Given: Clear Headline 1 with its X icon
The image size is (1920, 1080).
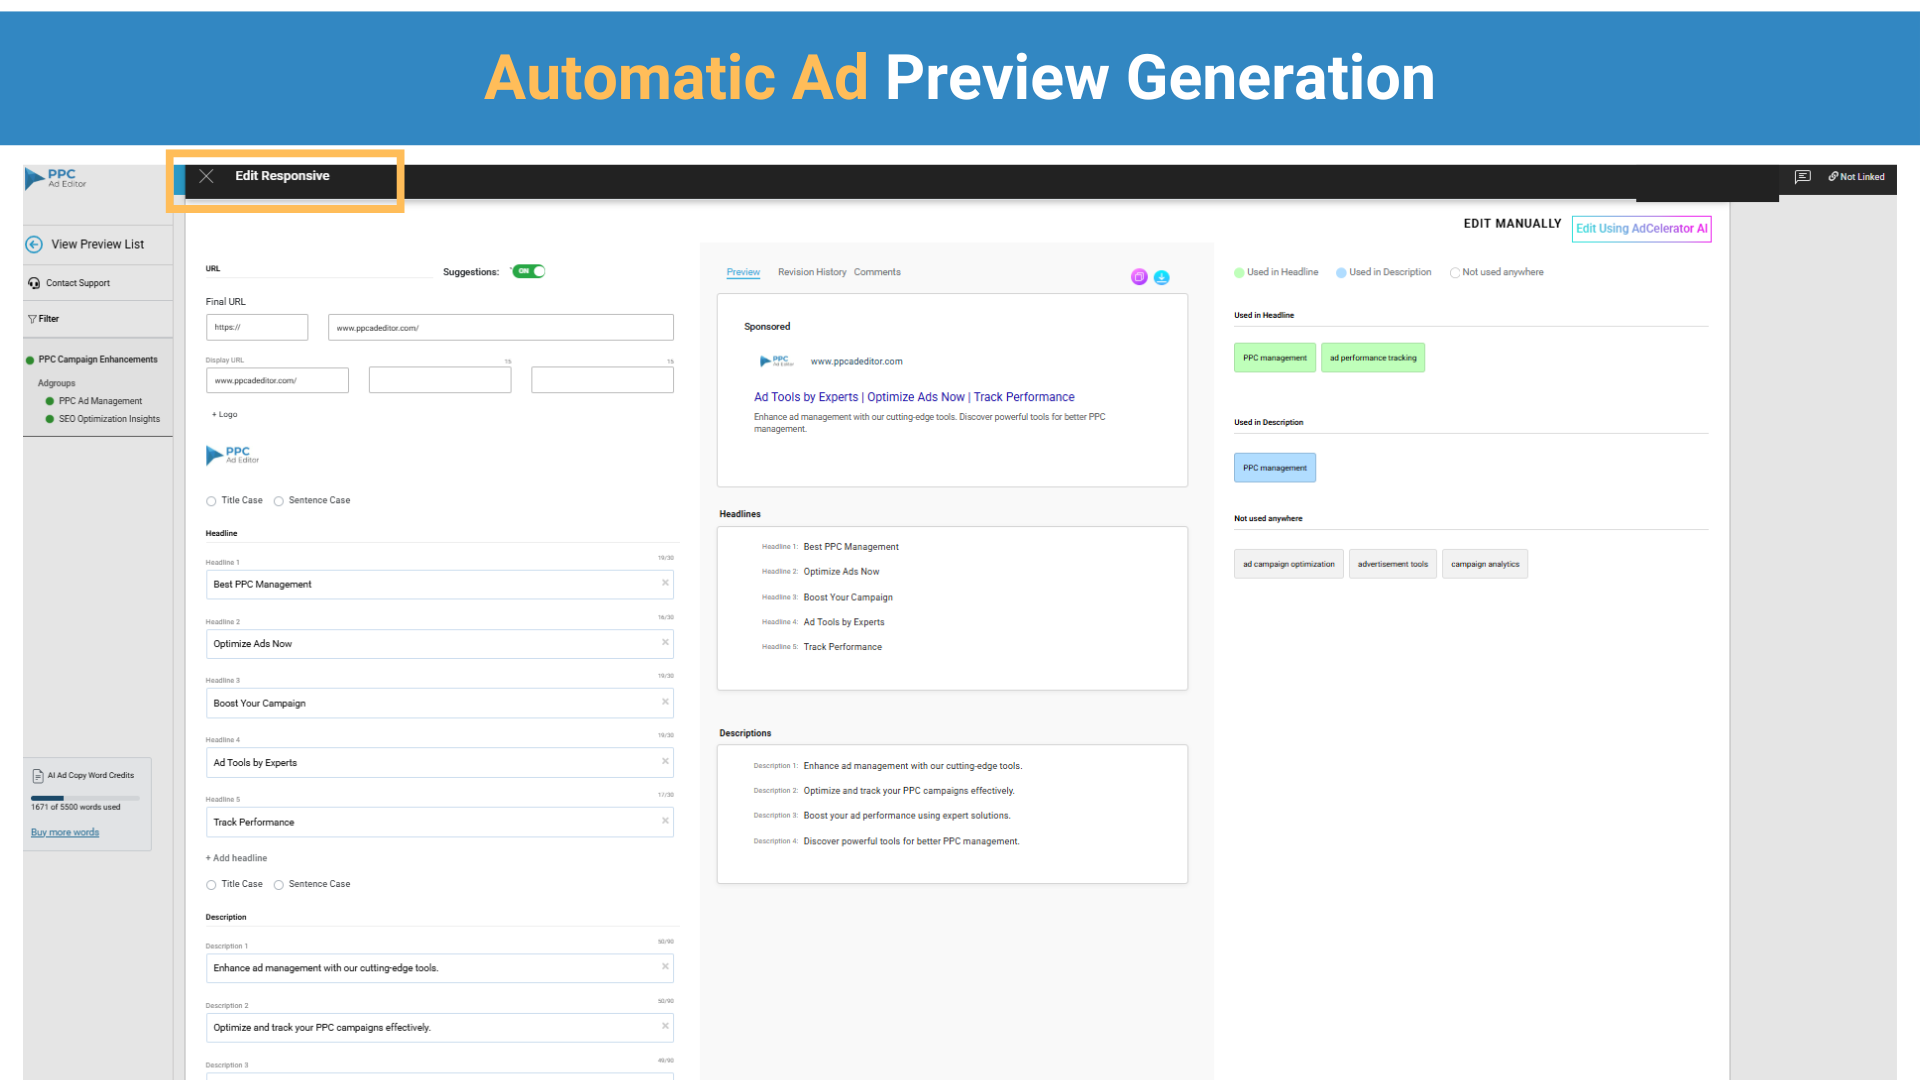Looking at the screenshot, I should [665, 583].
